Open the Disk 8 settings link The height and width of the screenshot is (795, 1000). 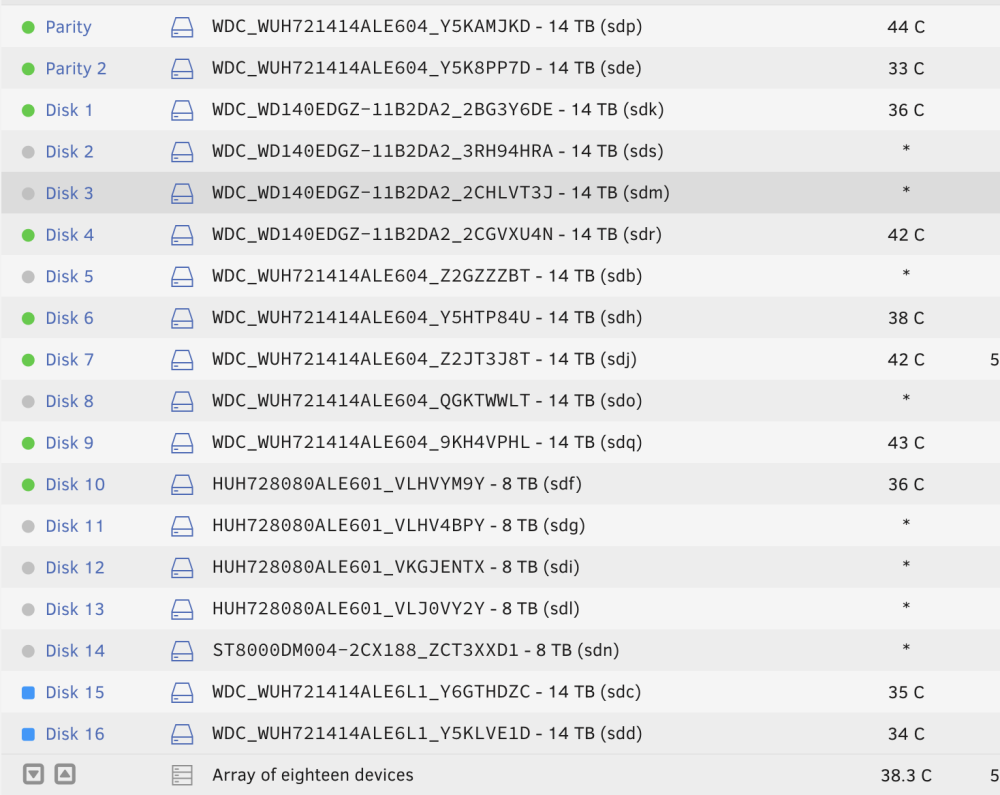click(70, 402)
